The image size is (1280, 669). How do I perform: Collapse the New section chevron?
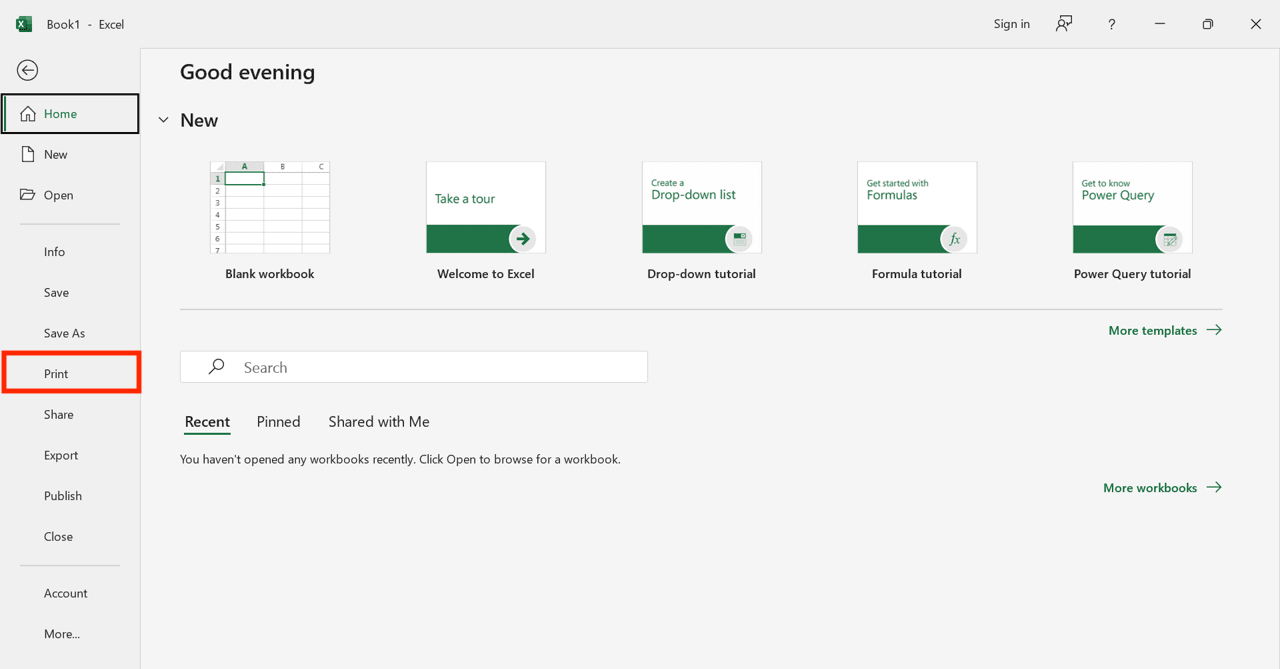click(164, 120)
